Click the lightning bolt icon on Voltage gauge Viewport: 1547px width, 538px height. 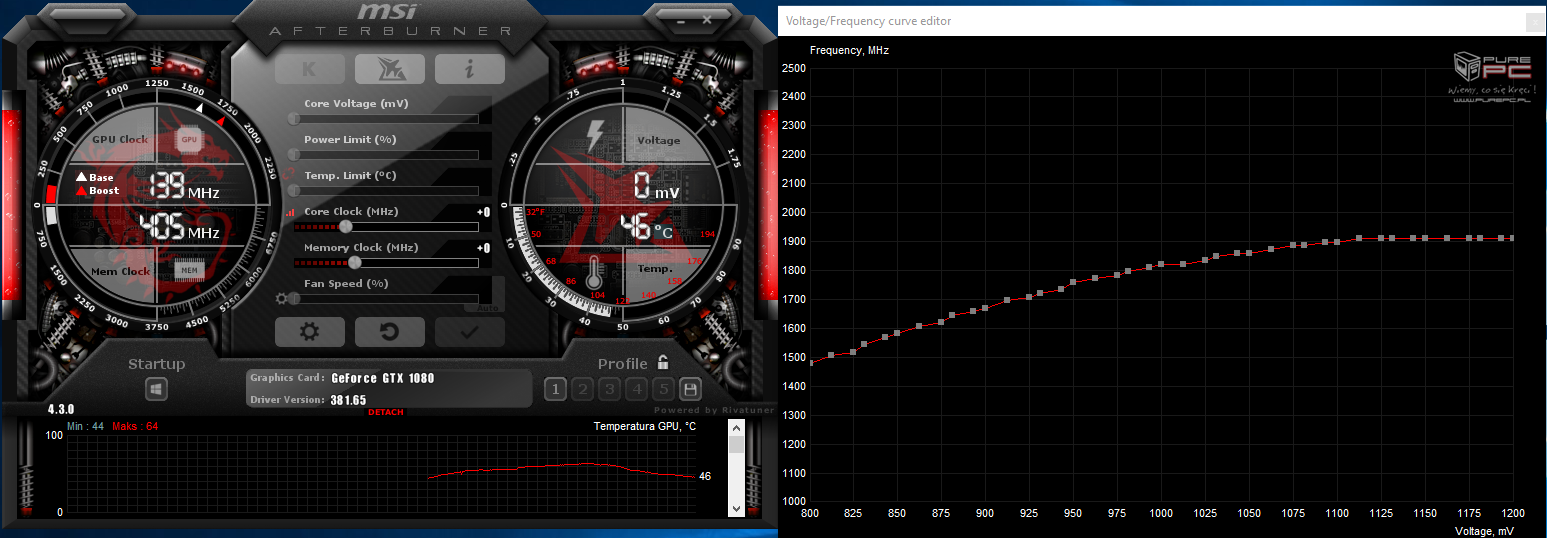(x=596, y=134)
